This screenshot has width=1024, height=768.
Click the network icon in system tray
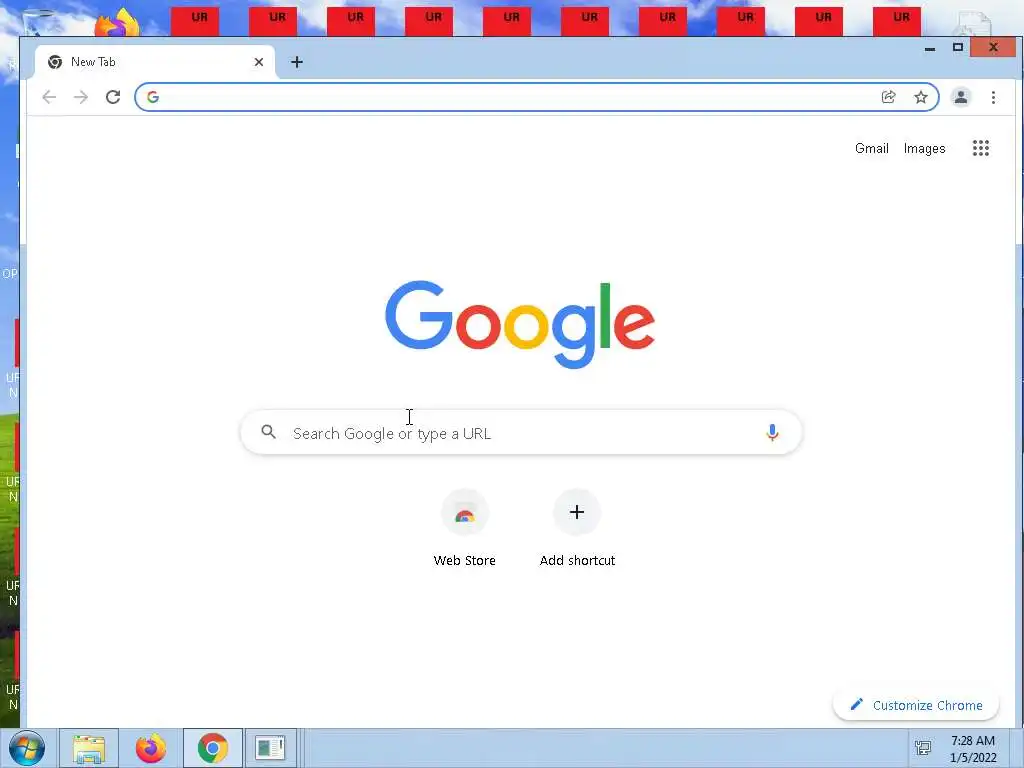923,748
